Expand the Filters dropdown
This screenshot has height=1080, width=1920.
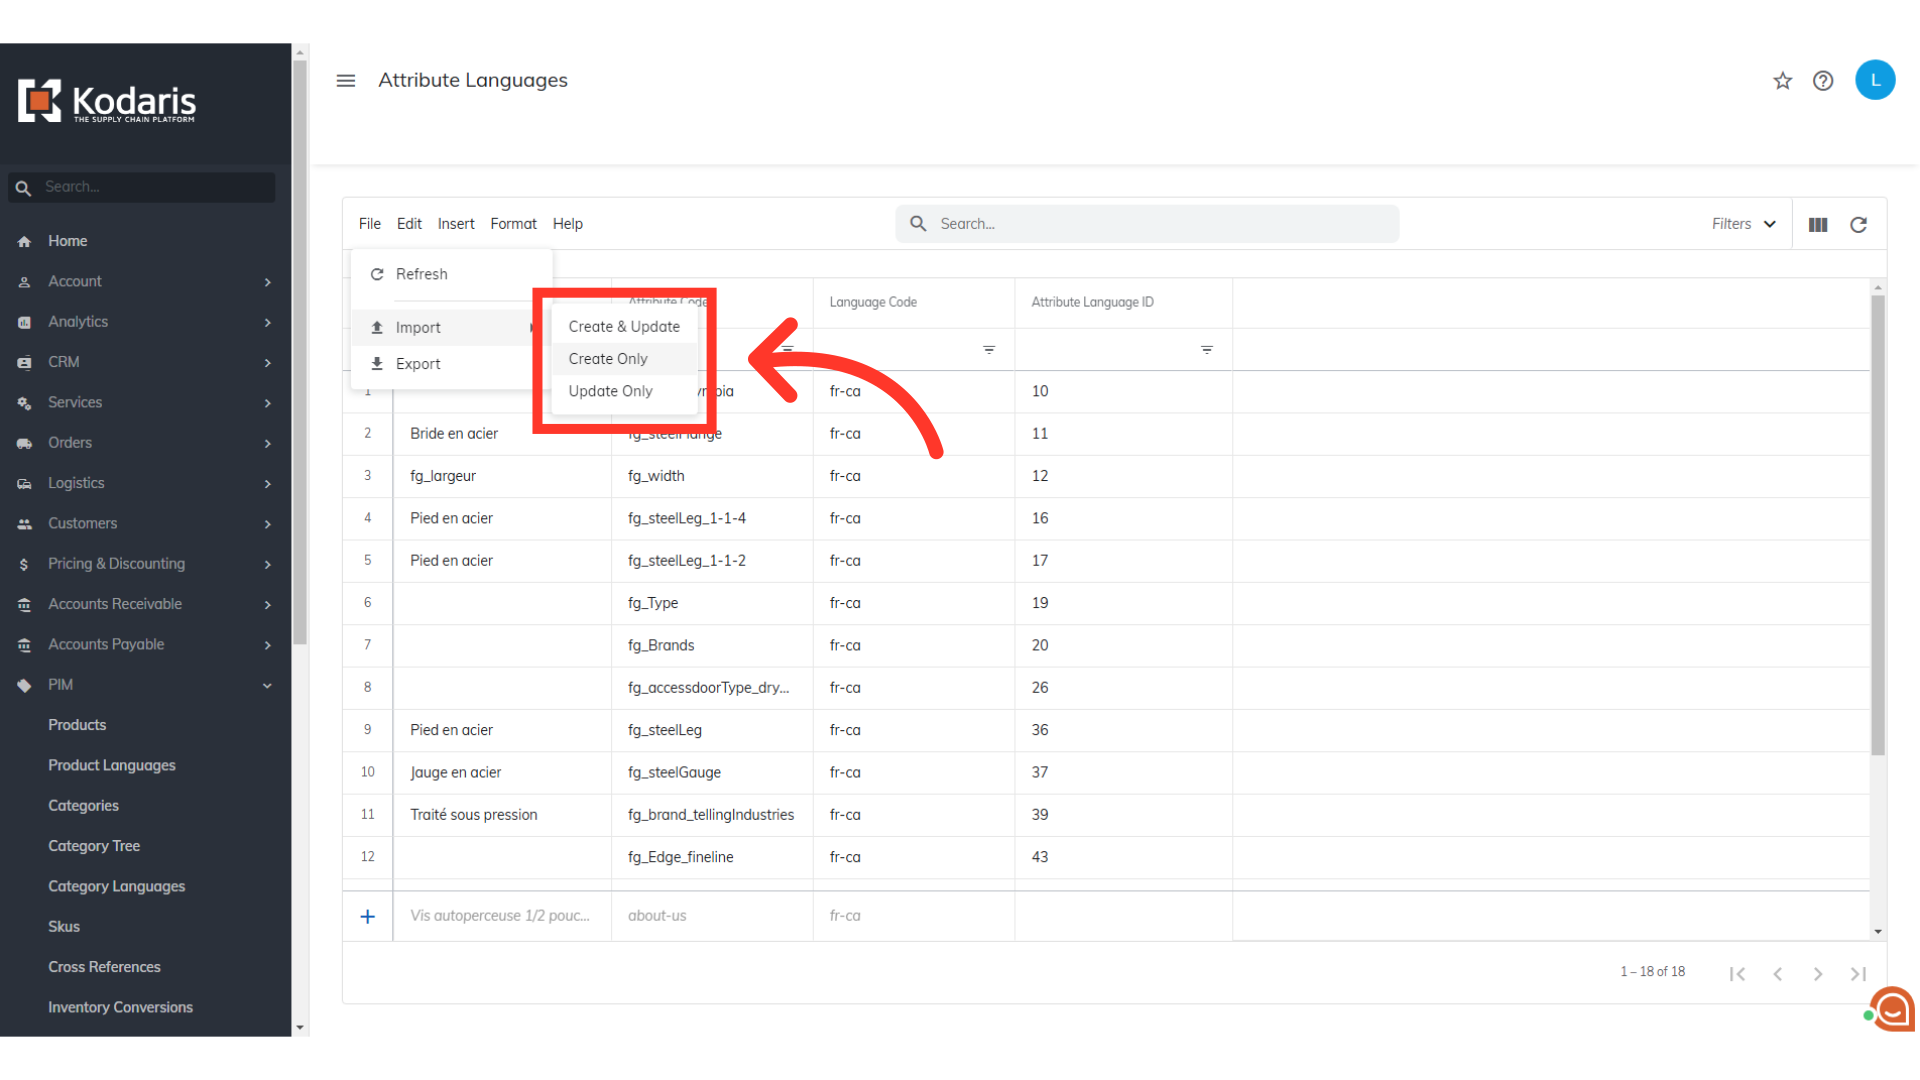[x=1743, y=224]
